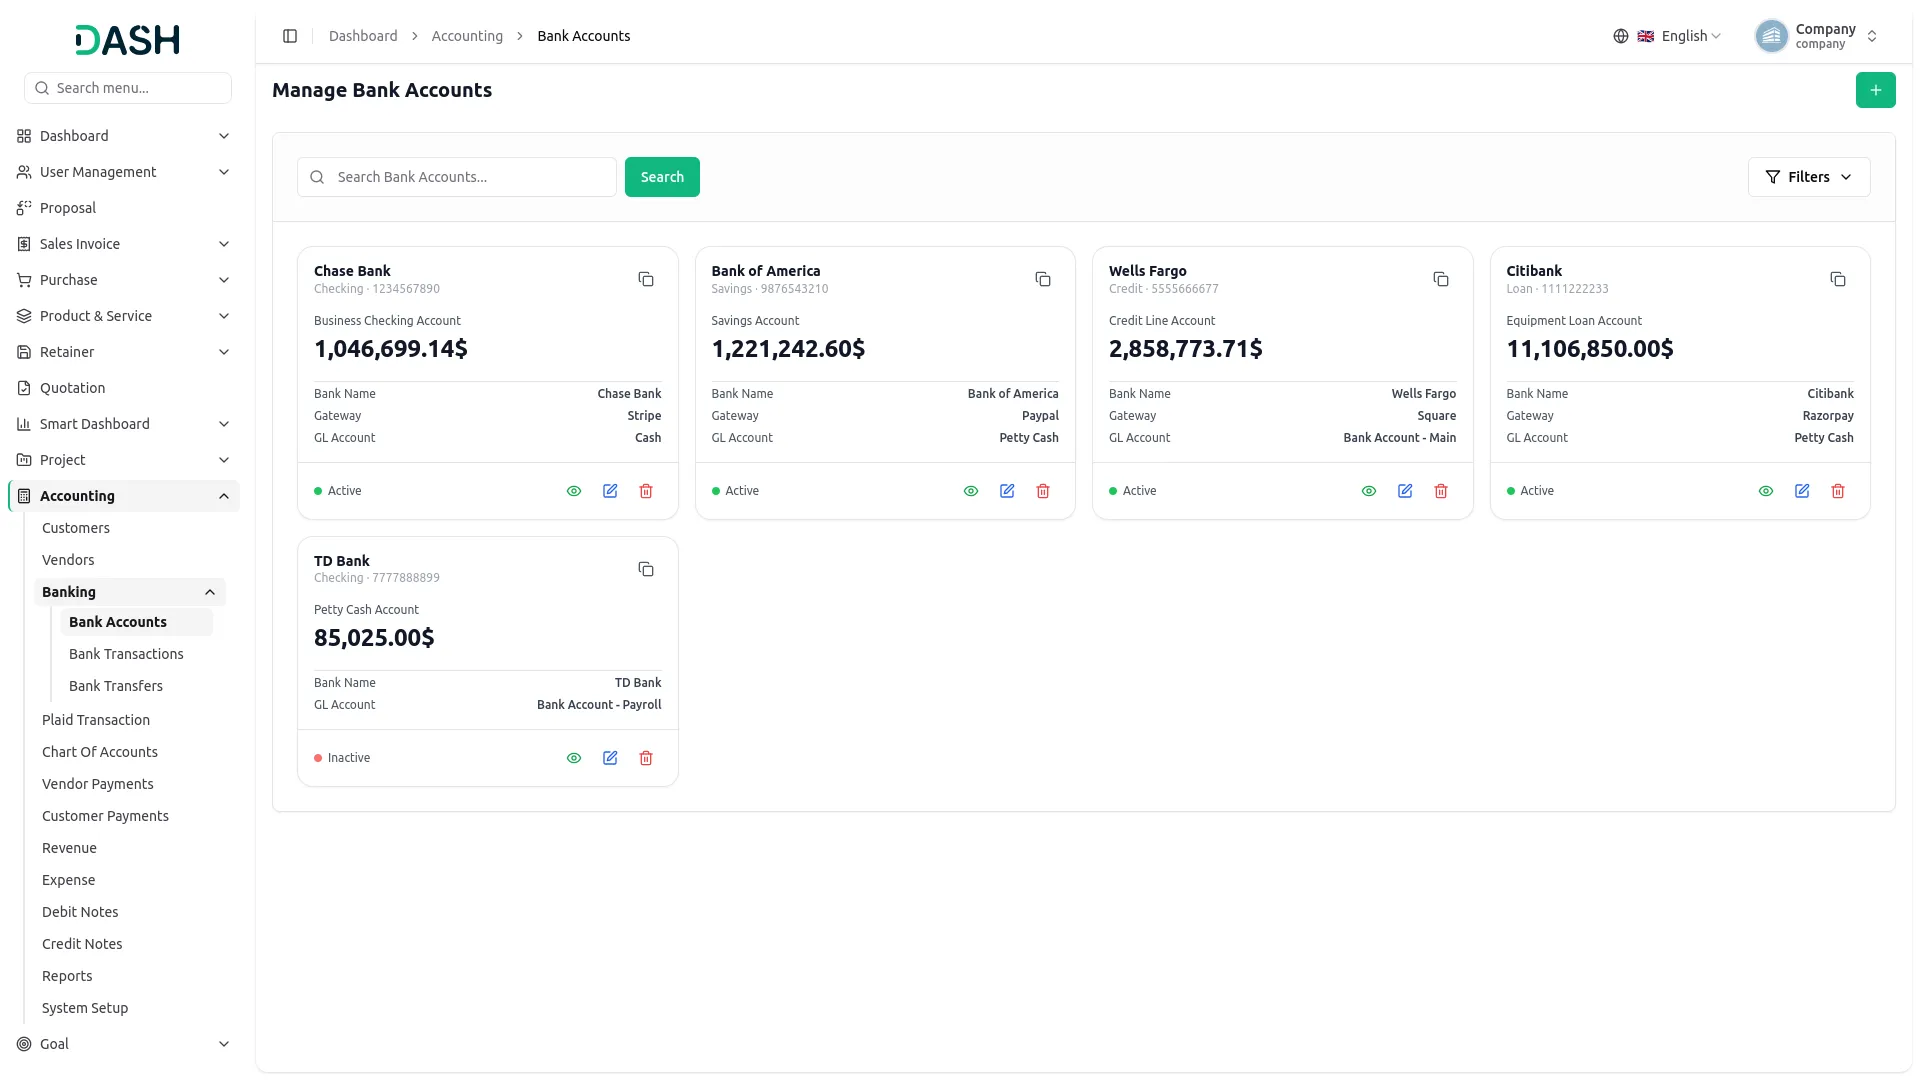The image size is (1920, 1080).
Task: Open Plaid Transaction page
Action: (96, 720)
